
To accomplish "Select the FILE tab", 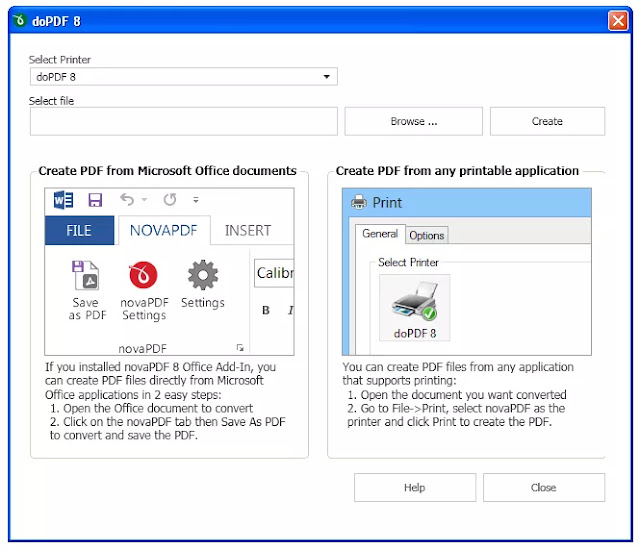I will [x=79, y=231].
